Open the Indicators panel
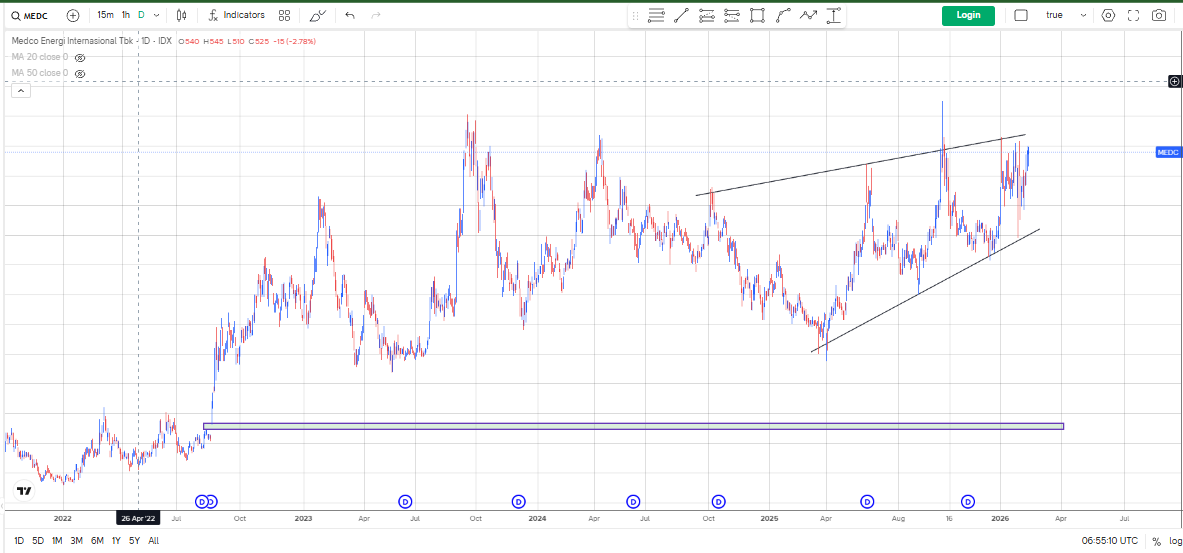The width and height of the screenshot is (1183, 553). 237,15
